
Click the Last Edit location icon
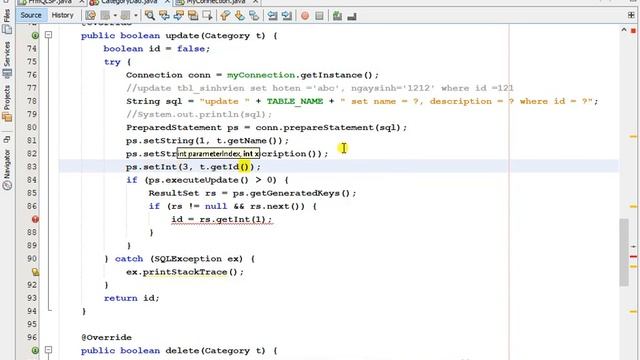tap(91, 16)
